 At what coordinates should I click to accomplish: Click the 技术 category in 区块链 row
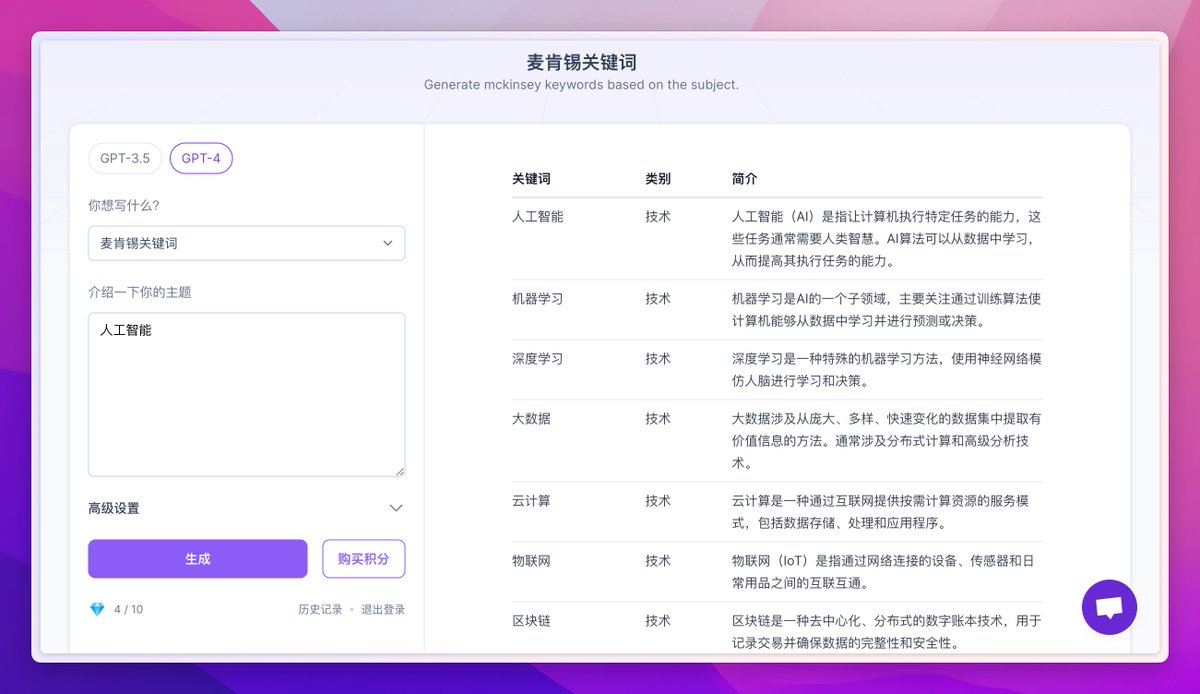pyautogui.click(x=658, y=621)
